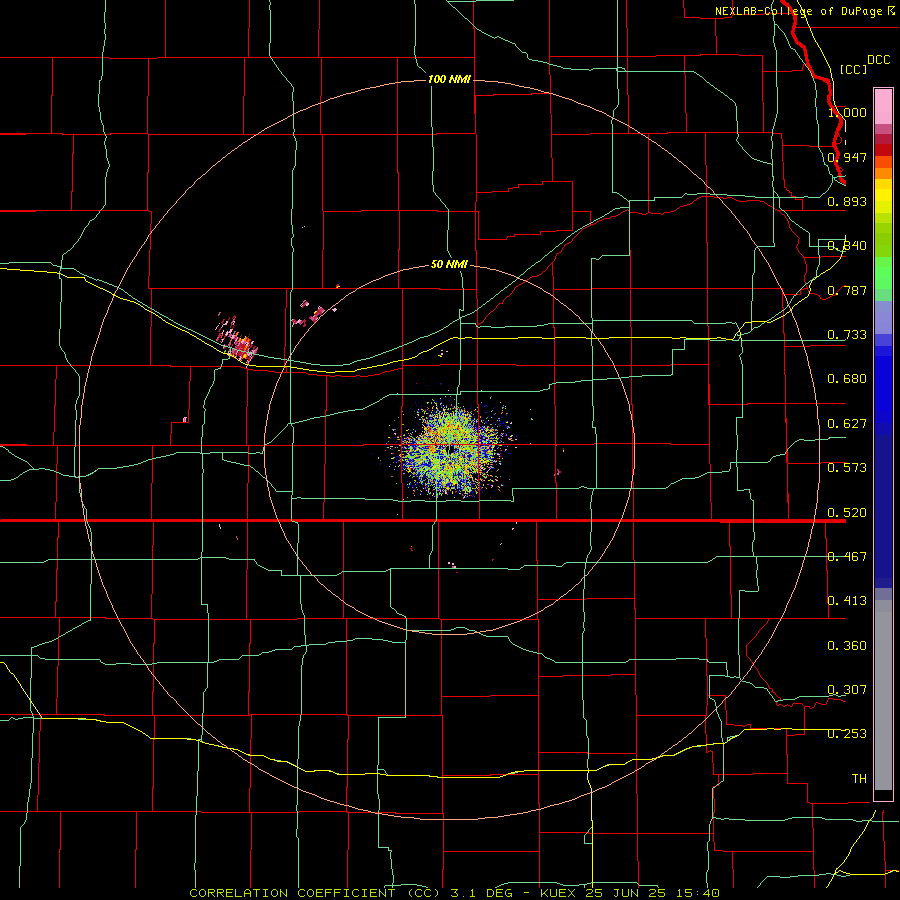
Task: Click the pink-red echo cluster northwest of radar
Action: click(x=236, y=339)
